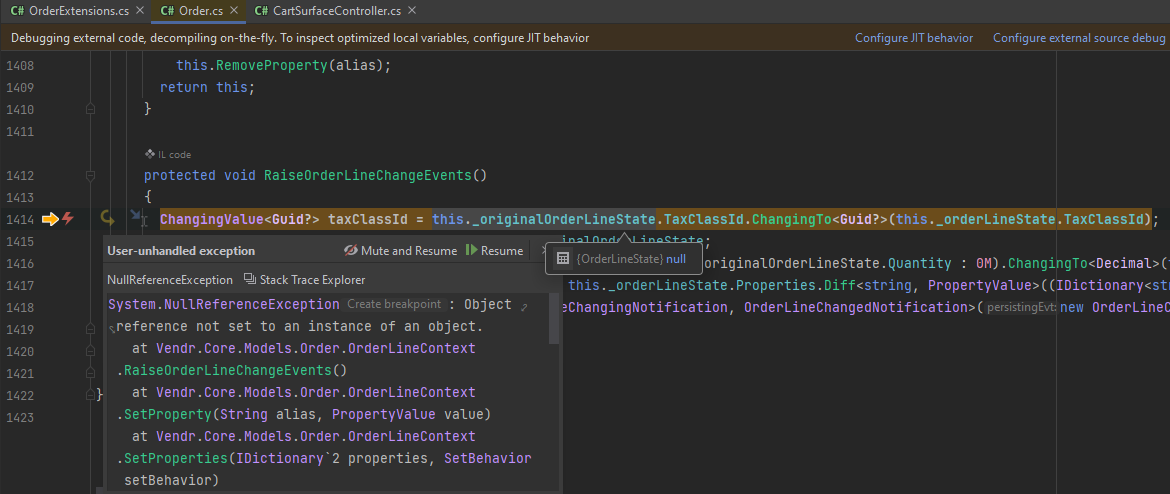
Task: Click the C# icon on CartSurfaceController.cs tab
Action: [x=261, y=11]
